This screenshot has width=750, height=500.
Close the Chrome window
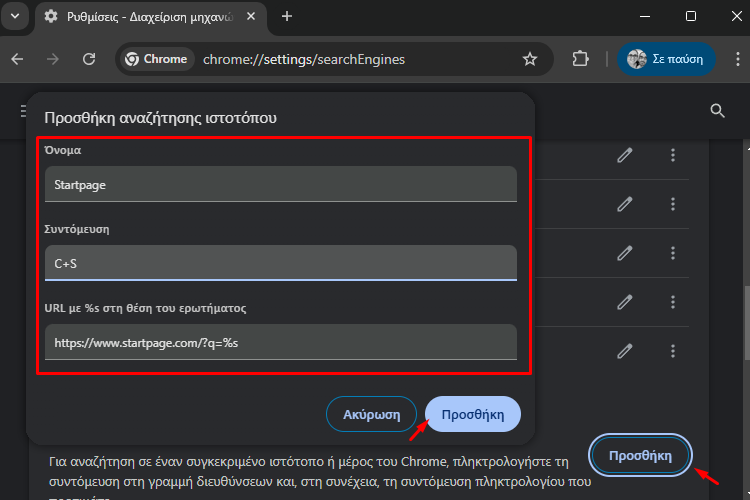coord(737,17)
